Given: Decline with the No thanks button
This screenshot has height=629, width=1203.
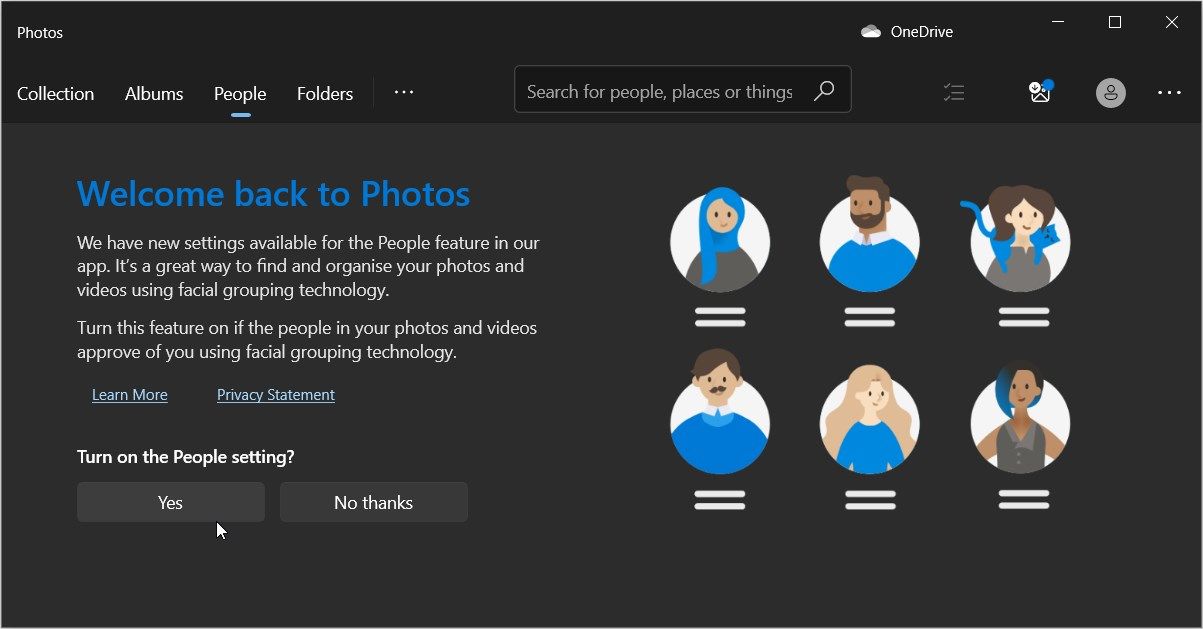Looking at the screenshot, I should point(373,502).
